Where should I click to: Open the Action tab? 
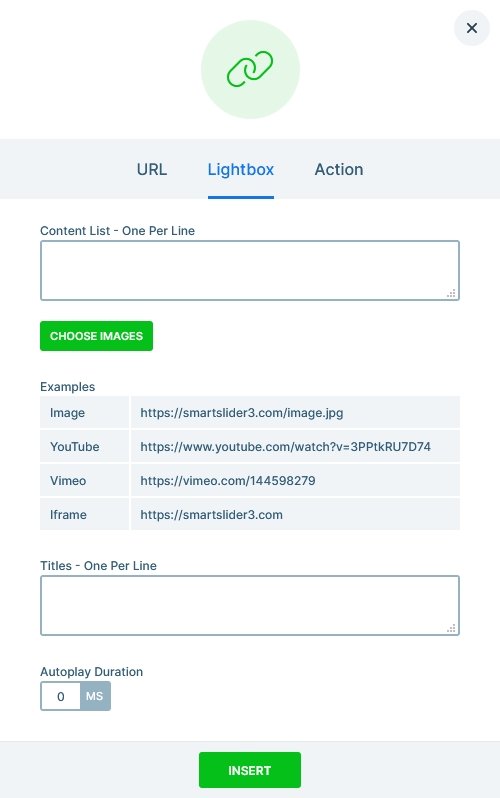coord(339,169)
